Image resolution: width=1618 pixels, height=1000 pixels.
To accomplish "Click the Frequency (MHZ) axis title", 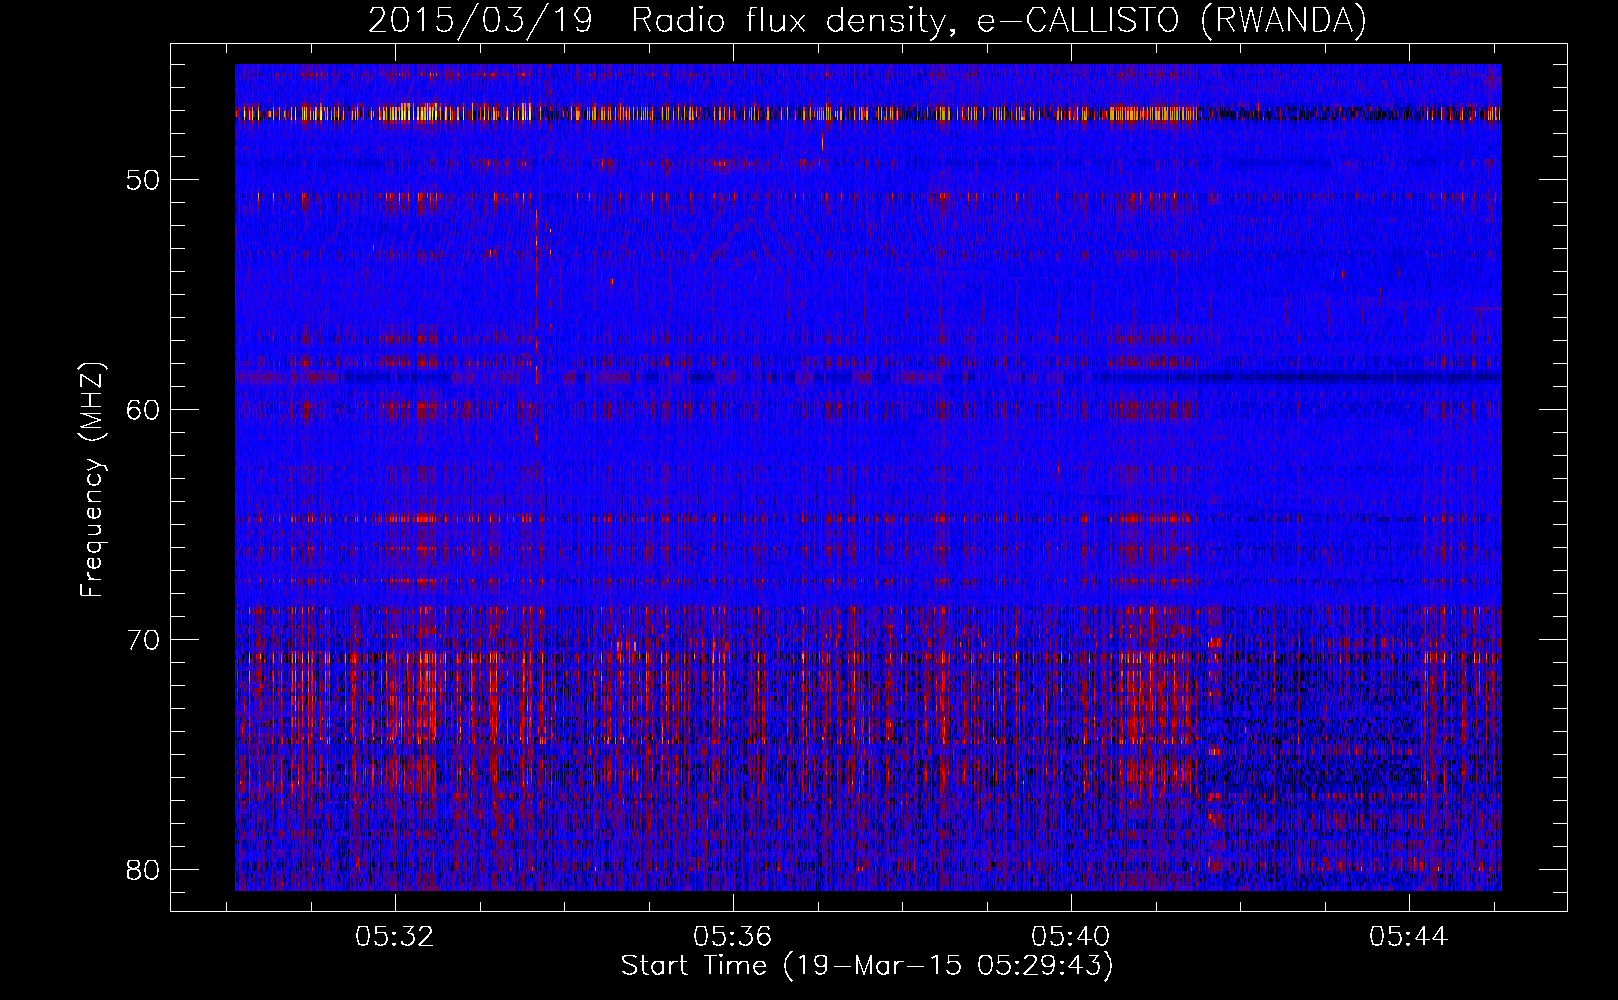I will click(x=92, y=480).
